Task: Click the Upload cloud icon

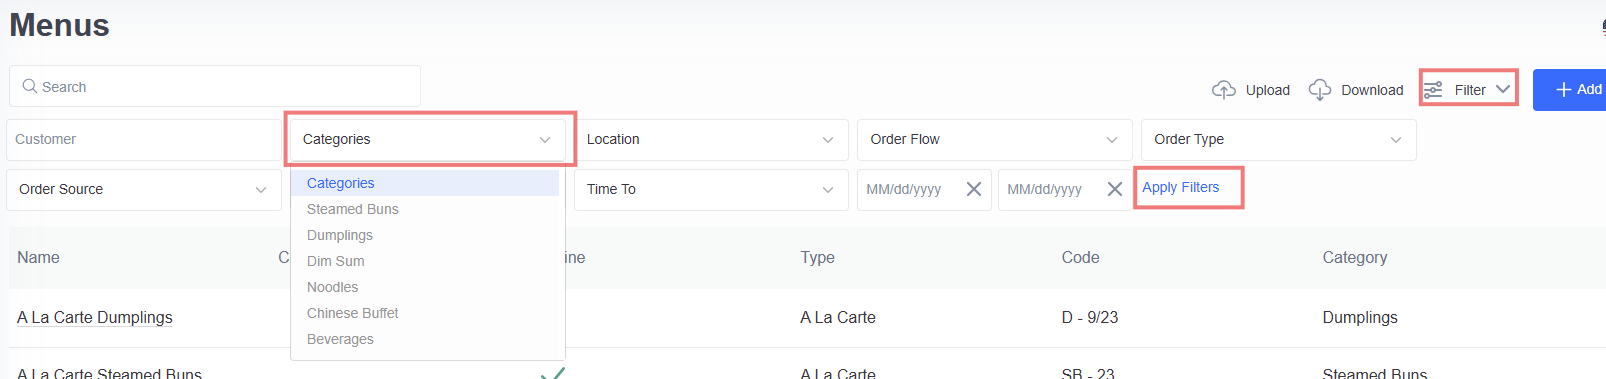Action: click(x=1224, y=90)
